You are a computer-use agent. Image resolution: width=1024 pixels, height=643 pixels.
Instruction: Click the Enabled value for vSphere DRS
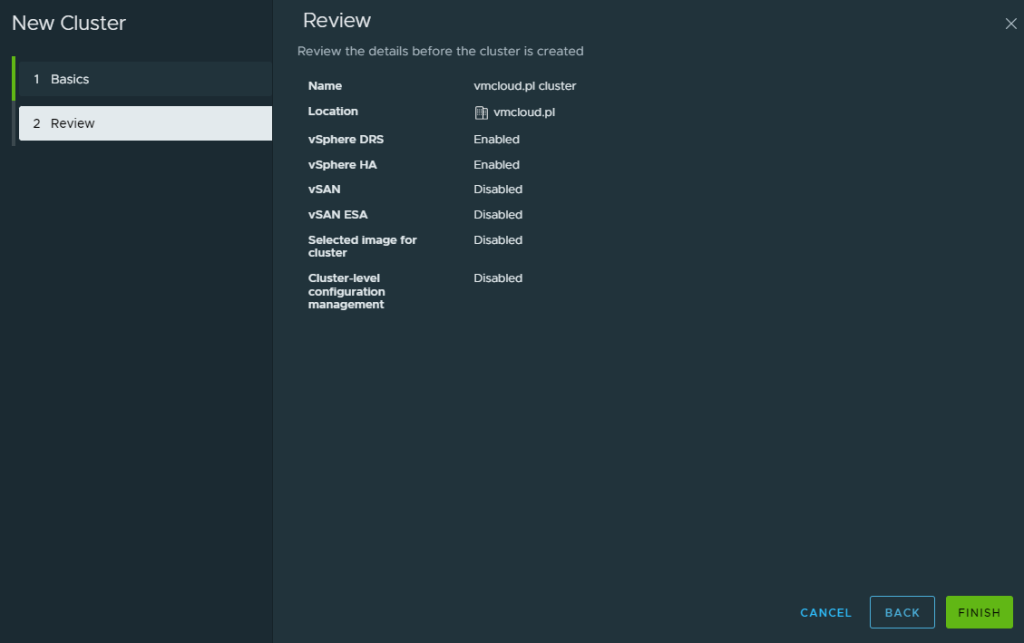[496, 139]
